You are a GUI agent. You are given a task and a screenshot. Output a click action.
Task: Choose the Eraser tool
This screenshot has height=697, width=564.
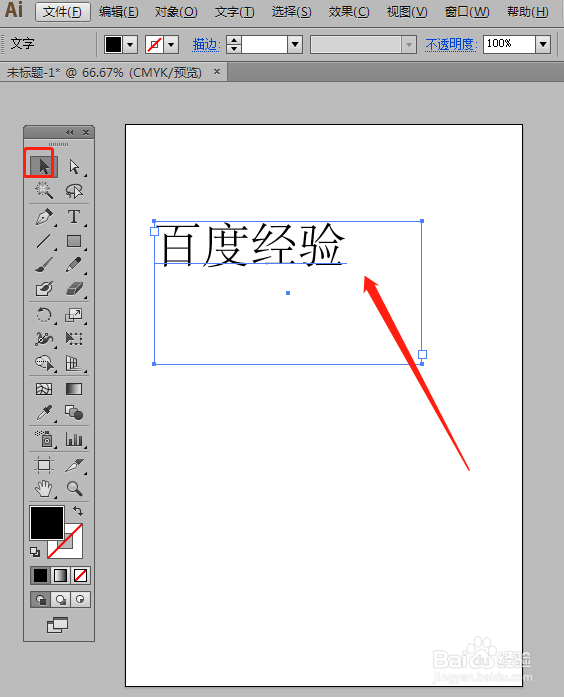[x=74, y=289]
